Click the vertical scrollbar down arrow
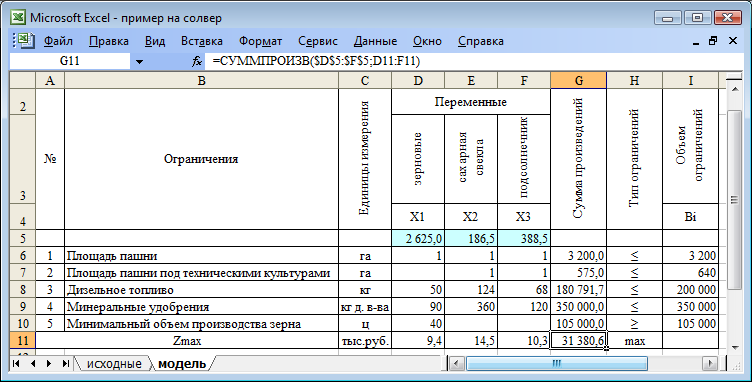The image size is (752, 382). click(x=735, y=347)
